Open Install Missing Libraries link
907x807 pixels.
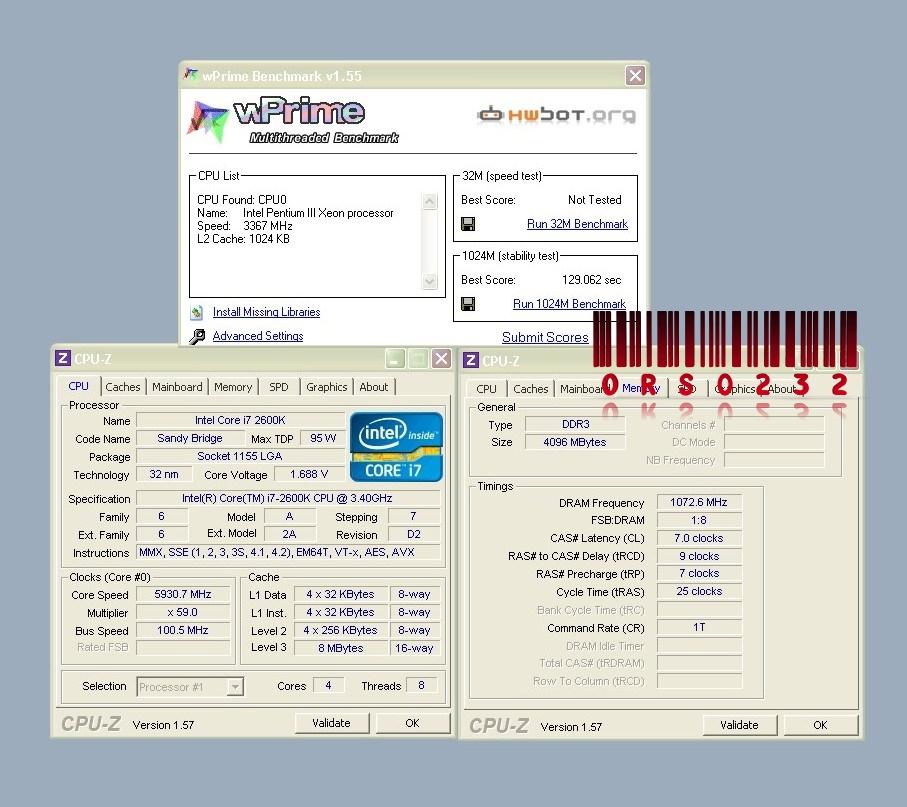coord(266,312)
